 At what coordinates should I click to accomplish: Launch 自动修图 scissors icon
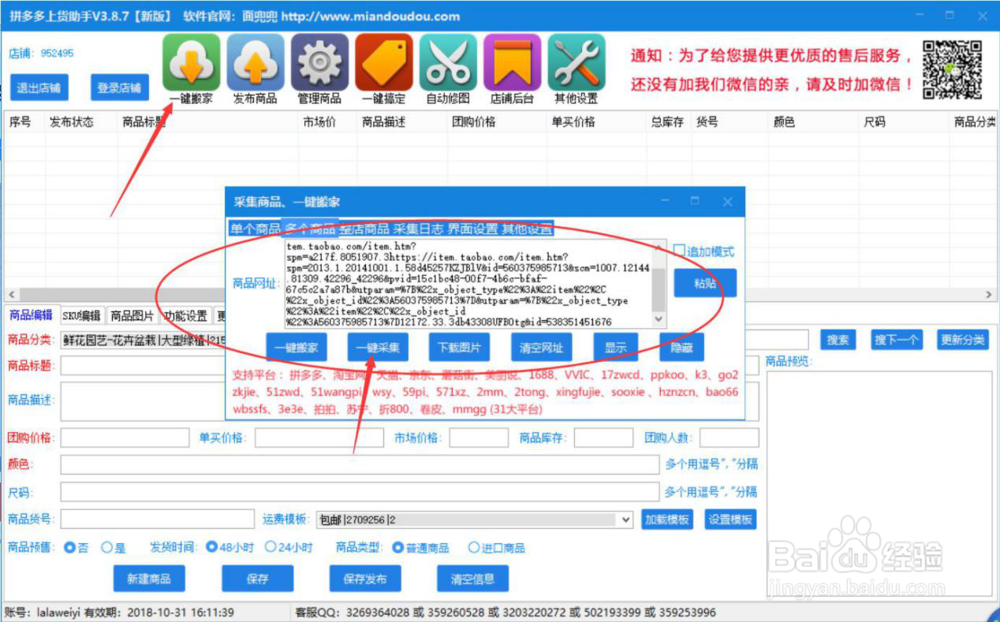point(448,63)
